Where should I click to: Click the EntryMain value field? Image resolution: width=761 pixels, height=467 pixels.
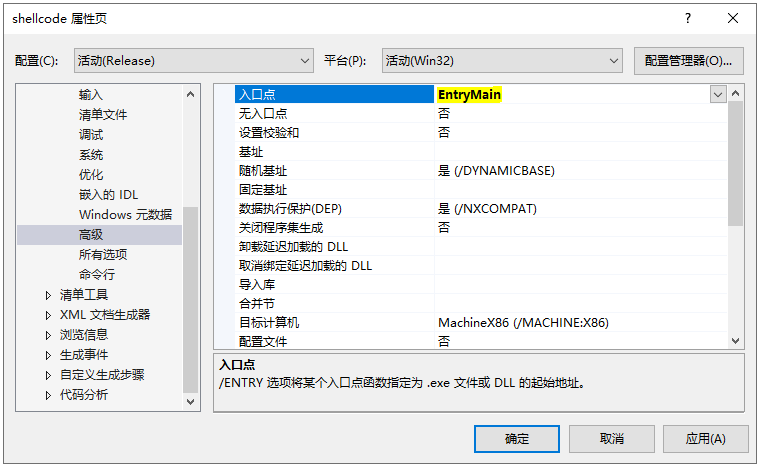pos(573,94)
